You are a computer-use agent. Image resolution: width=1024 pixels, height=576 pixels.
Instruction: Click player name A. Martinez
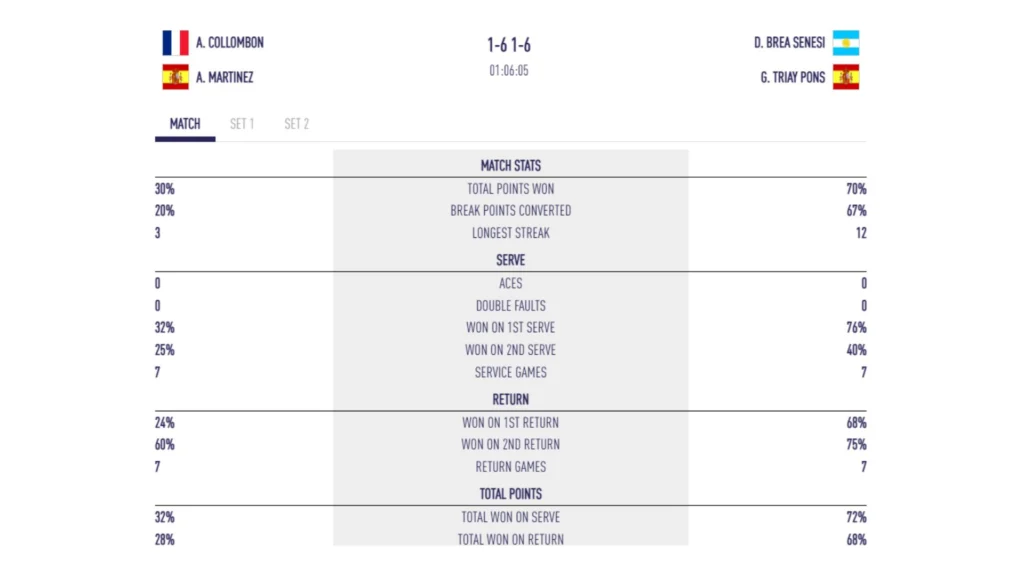tap(225, 77)
